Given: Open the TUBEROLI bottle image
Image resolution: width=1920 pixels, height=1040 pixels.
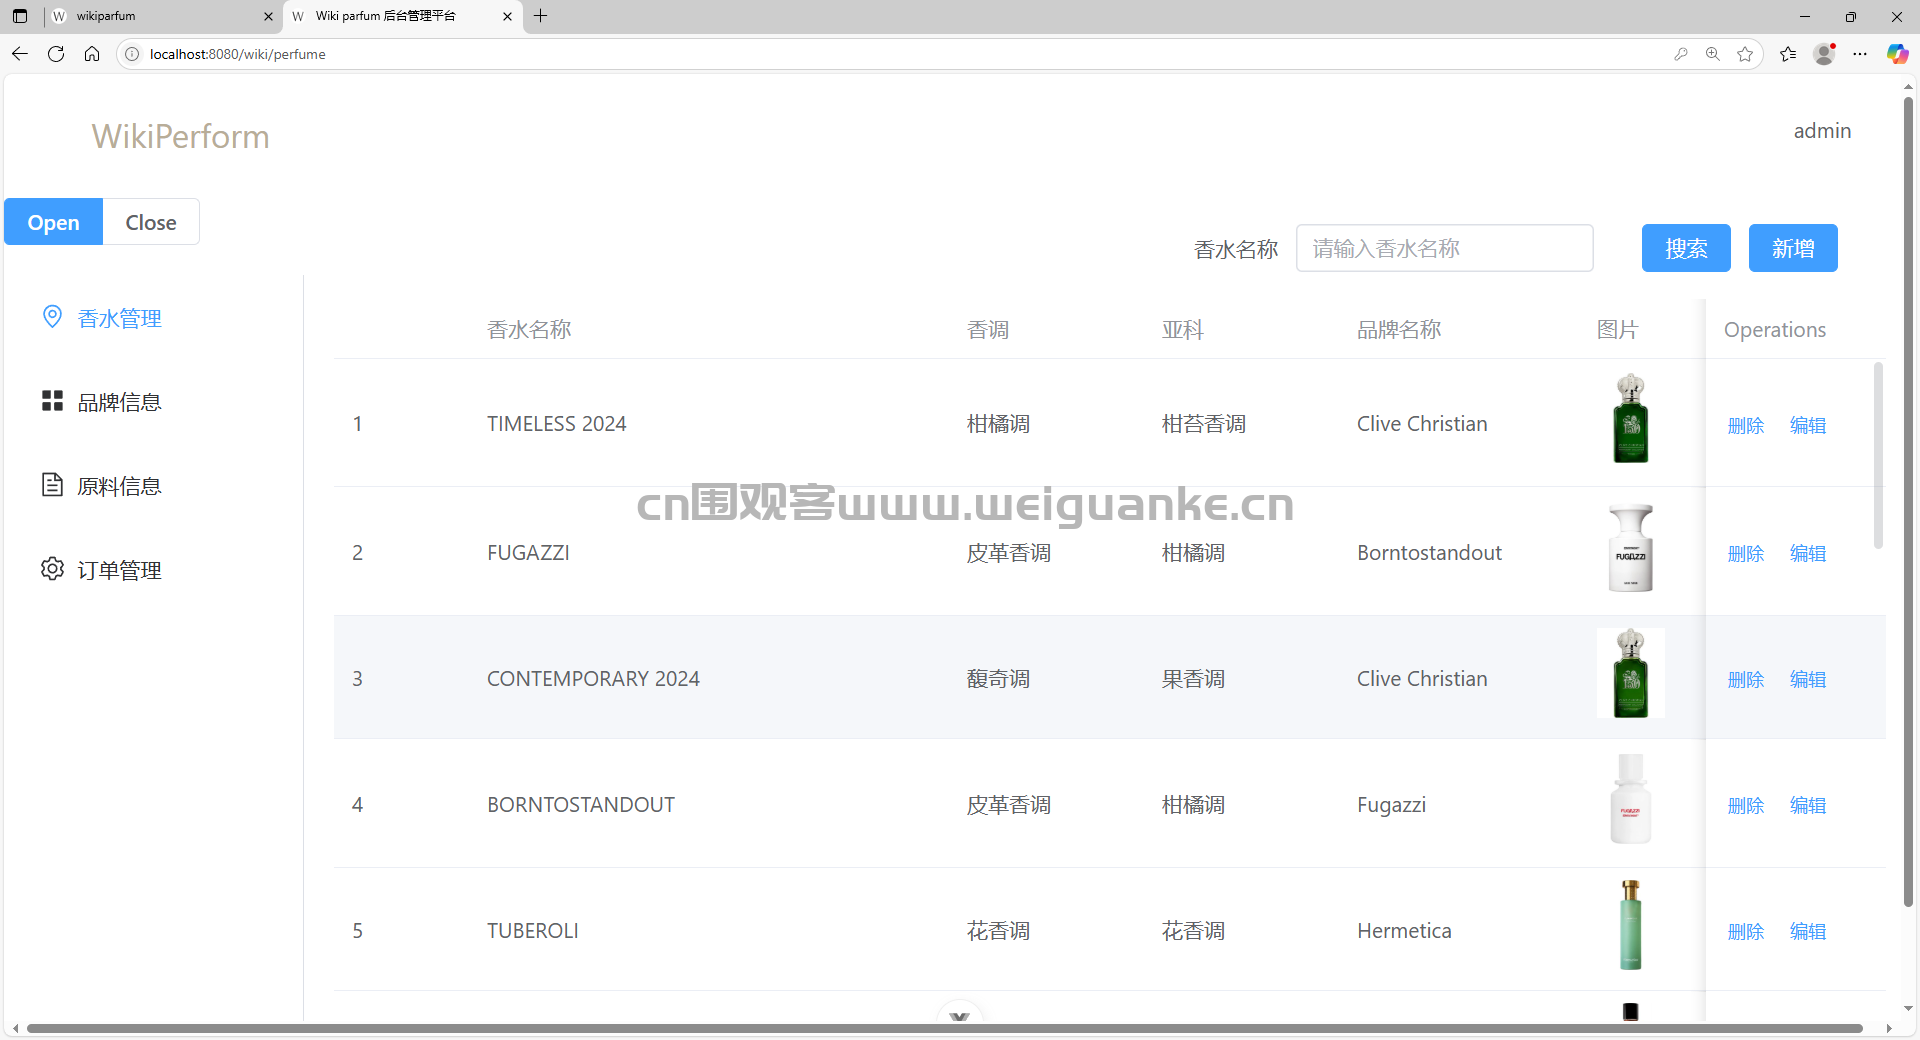Looking at the screenshot, I should (x=1631, y=925).
